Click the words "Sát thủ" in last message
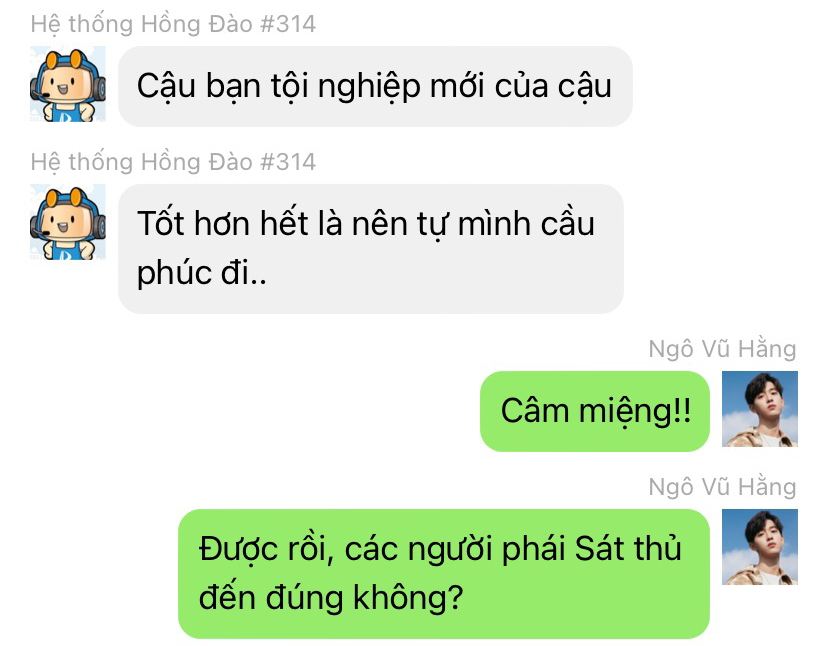Viewport: 828px width, 646px height. pos(628,548)
